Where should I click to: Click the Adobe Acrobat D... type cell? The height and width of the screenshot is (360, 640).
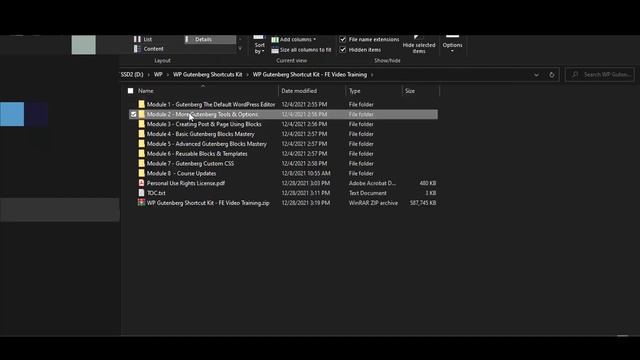(x=372, y=183)
